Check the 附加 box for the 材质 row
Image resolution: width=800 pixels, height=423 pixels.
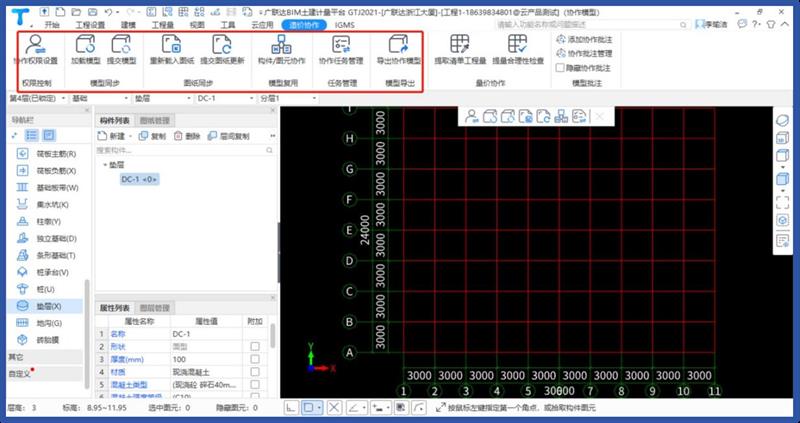pyautogui.click(x=255, y=372)
